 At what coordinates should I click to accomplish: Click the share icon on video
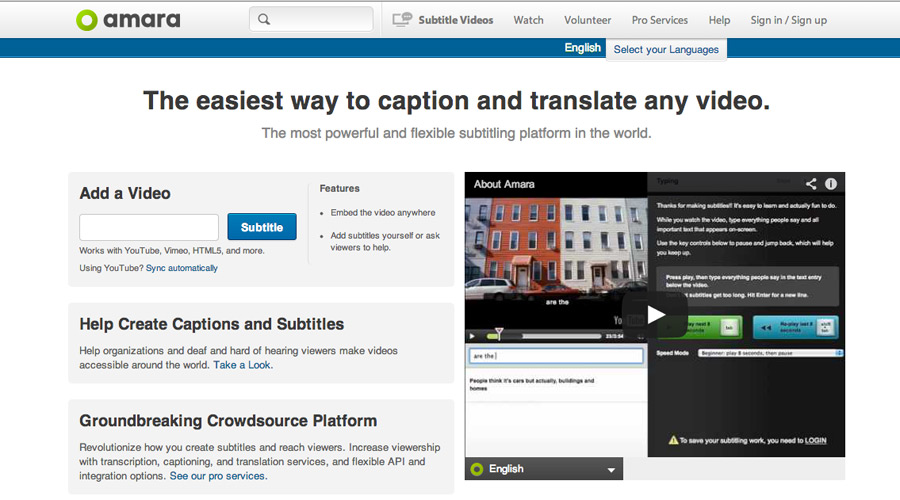(x=810, y=184)
